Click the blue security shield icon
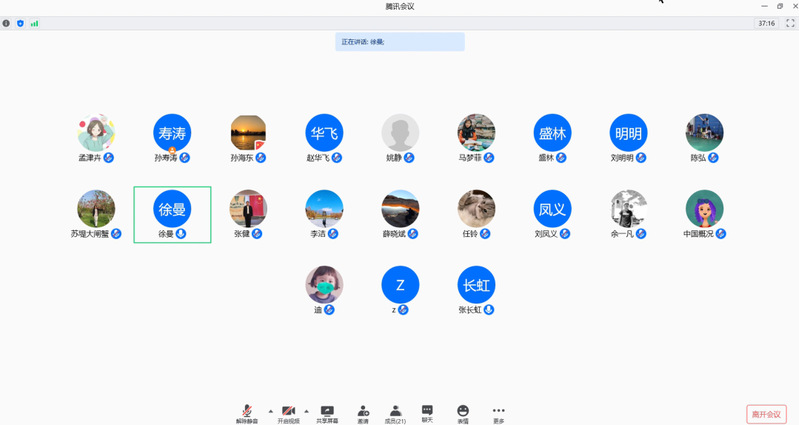The image size is (799, 425). coord(20,23)
